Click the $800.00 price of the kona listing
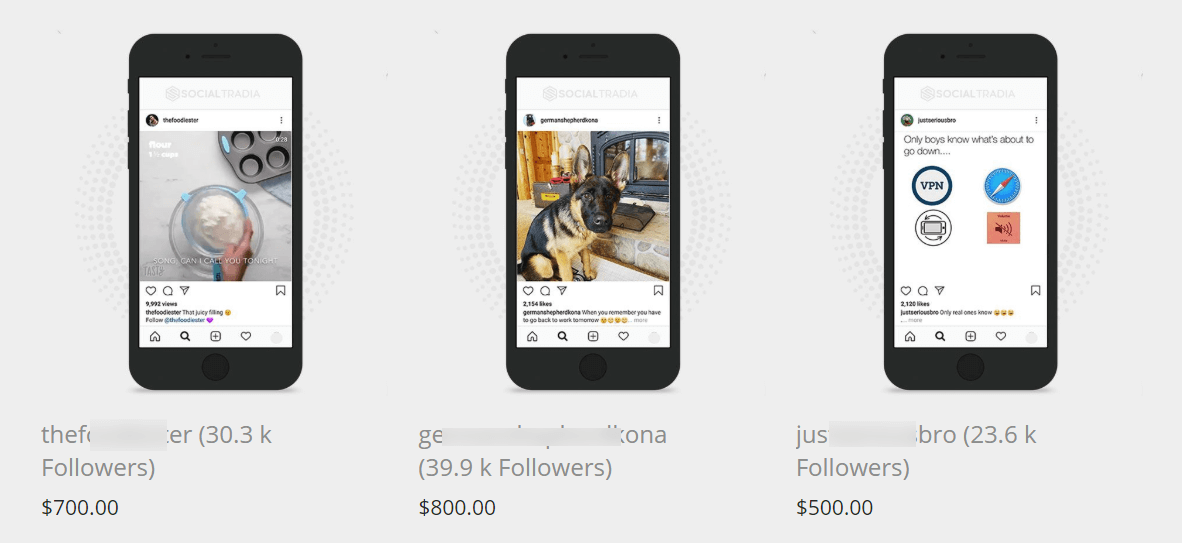 tap(457, 508)
